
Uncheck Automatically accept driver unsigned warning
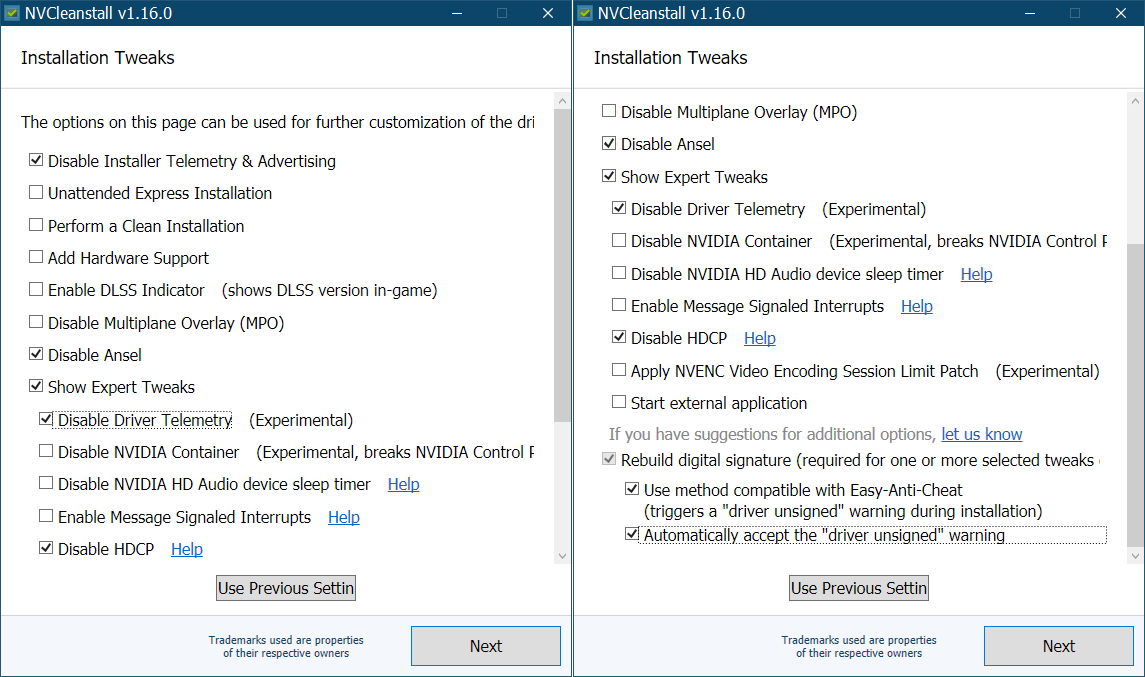632,535
